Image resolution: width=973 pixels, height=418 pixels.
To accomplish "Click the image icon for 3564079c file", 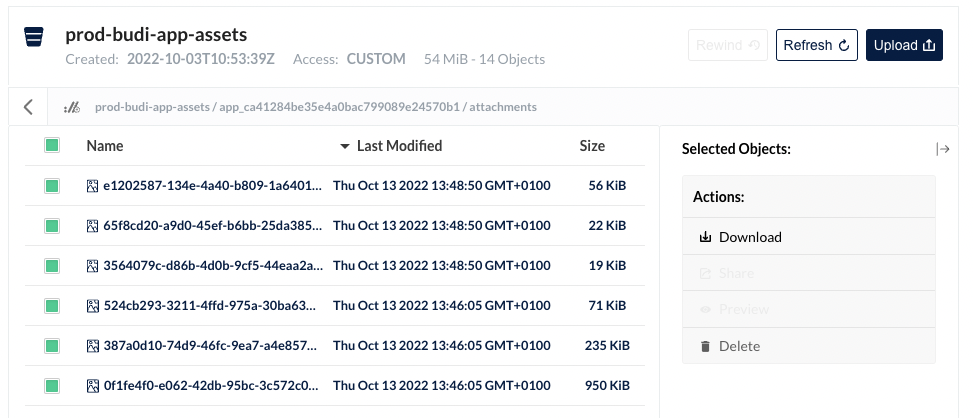I will [92, 265].
